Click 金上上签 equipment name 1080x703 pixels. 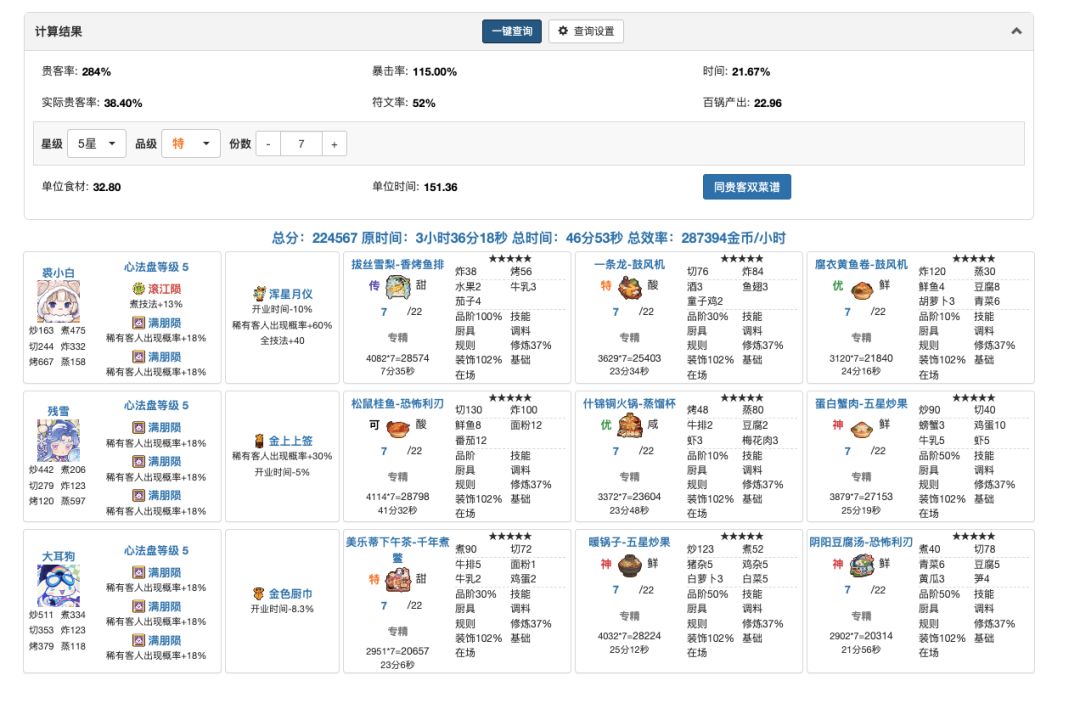point(291,441)
